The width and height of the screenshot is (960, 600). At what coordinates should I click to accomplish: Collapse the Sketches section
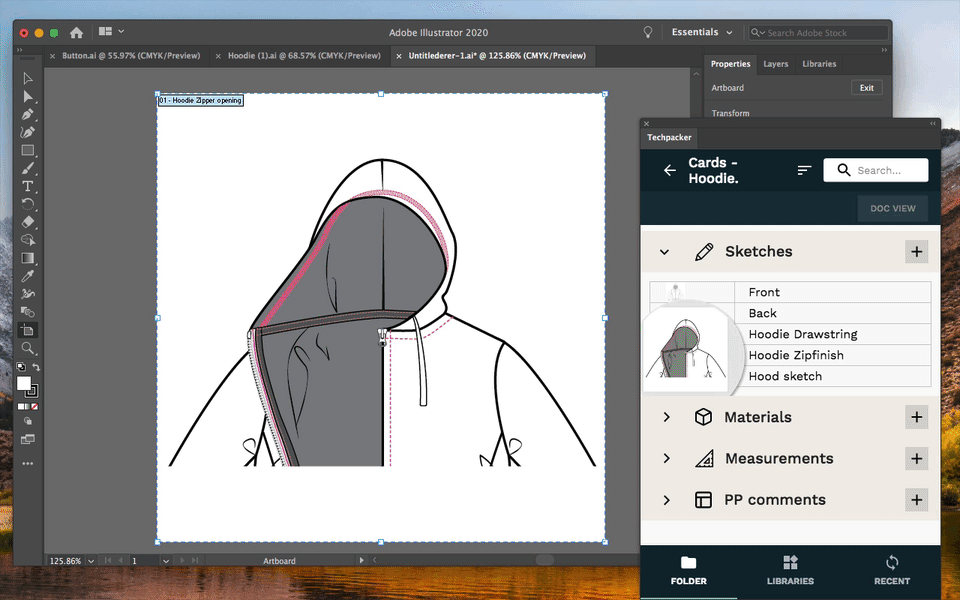pyautogui.click(x=664, y=252)
